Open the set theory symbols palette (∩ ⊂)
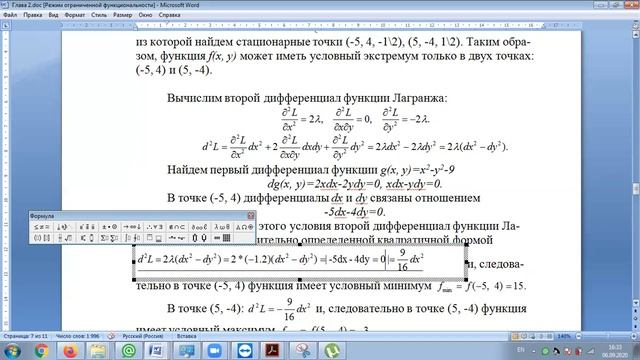The image size is (640, 360). pyautogui.click(x=178, y=227)
